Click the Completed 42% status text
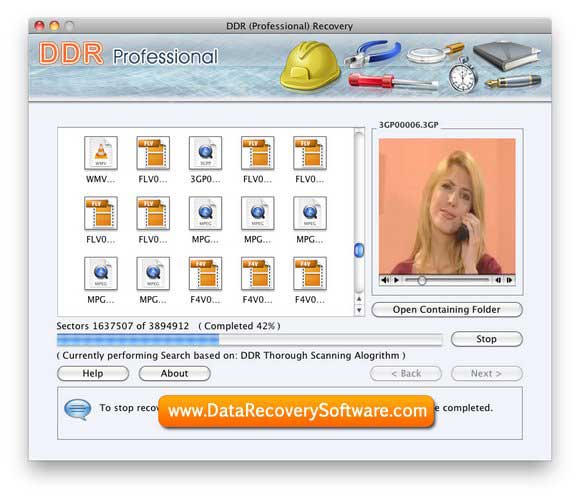Screen dimensions: 580x500 pyautogui.click(x=239, y=326)
